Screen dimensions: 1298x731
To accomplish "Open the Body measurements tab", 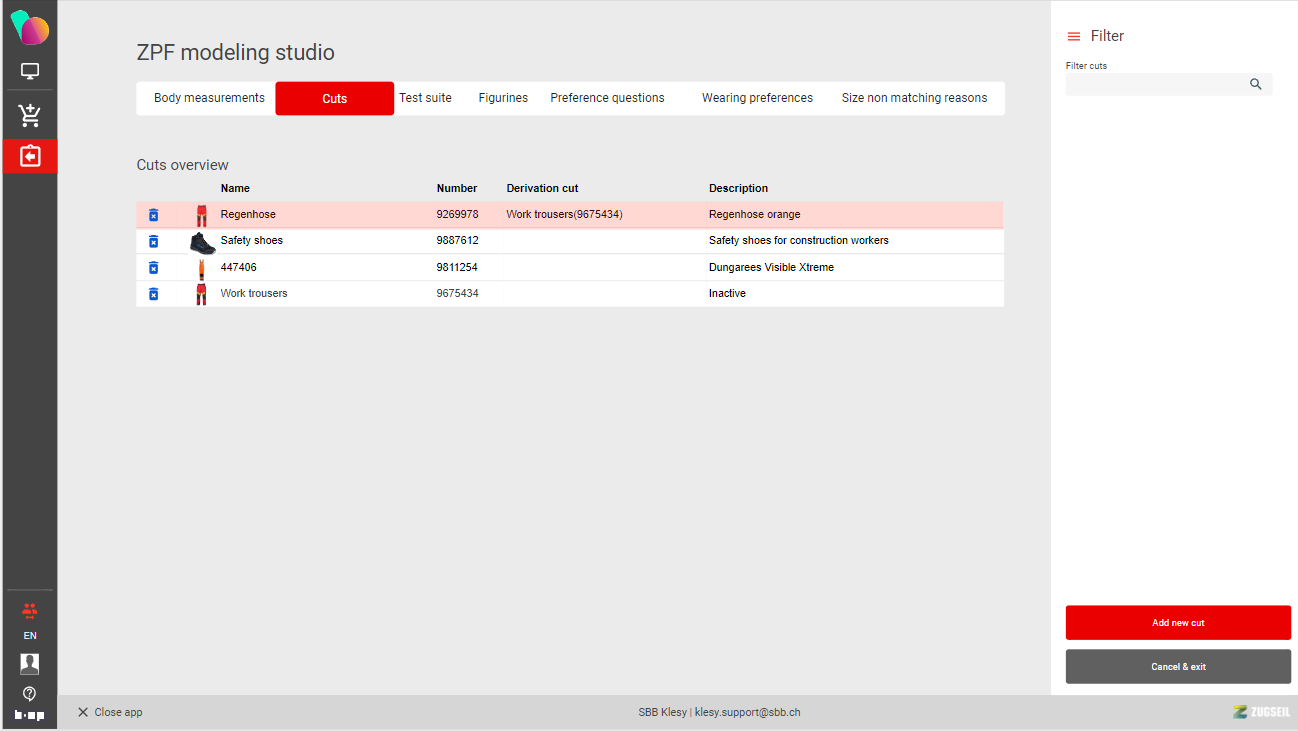I will point(209,98).
